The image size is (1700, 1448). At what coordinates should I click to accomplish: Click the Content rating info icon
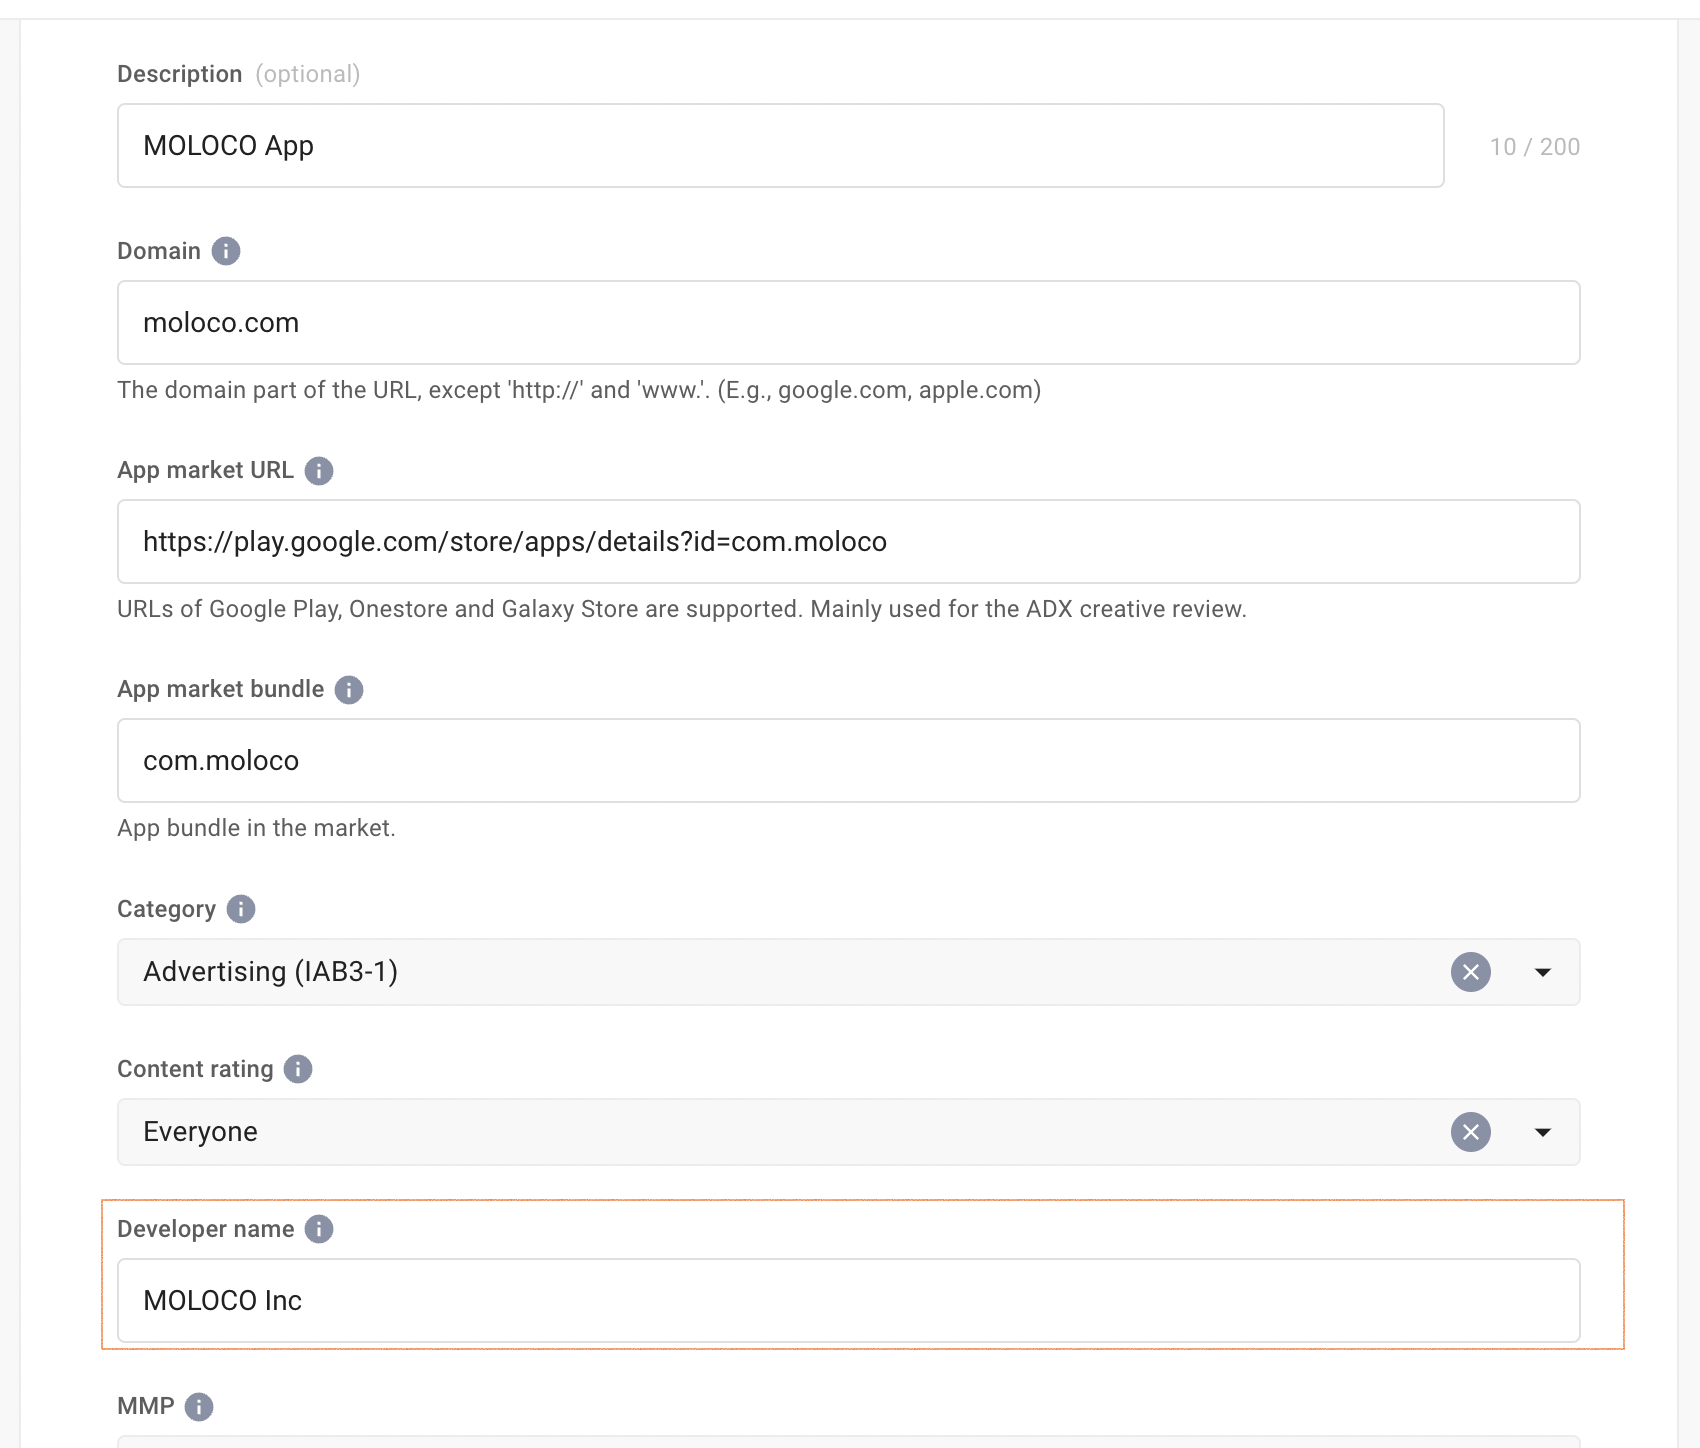click(298, 1069)
